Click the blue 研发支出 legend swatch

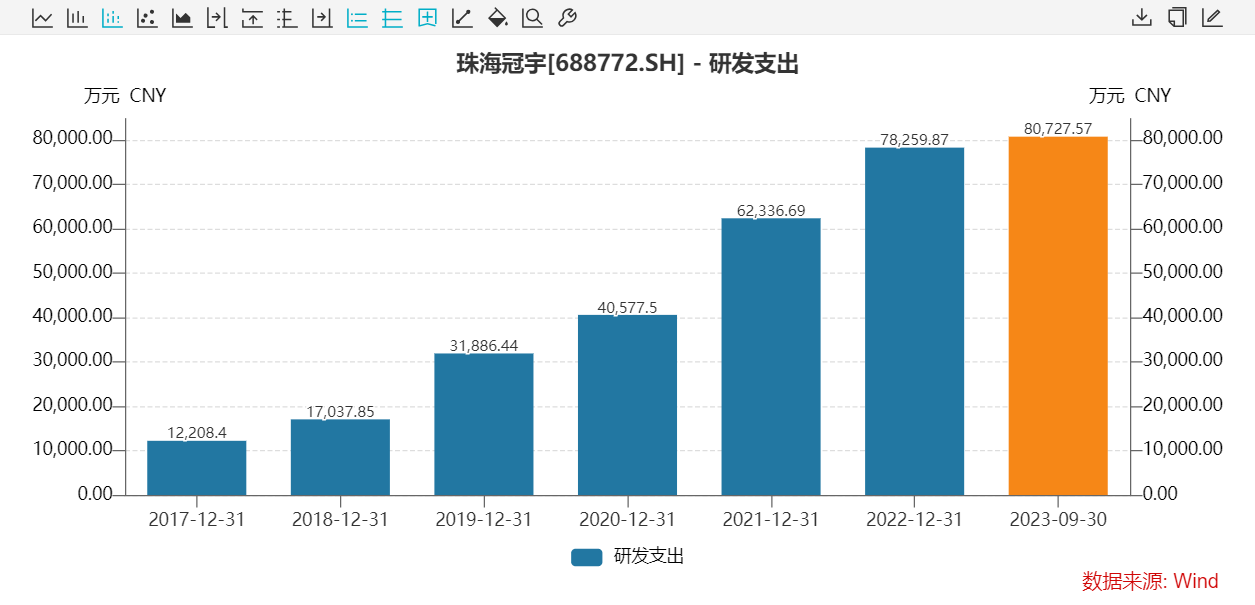587,557
